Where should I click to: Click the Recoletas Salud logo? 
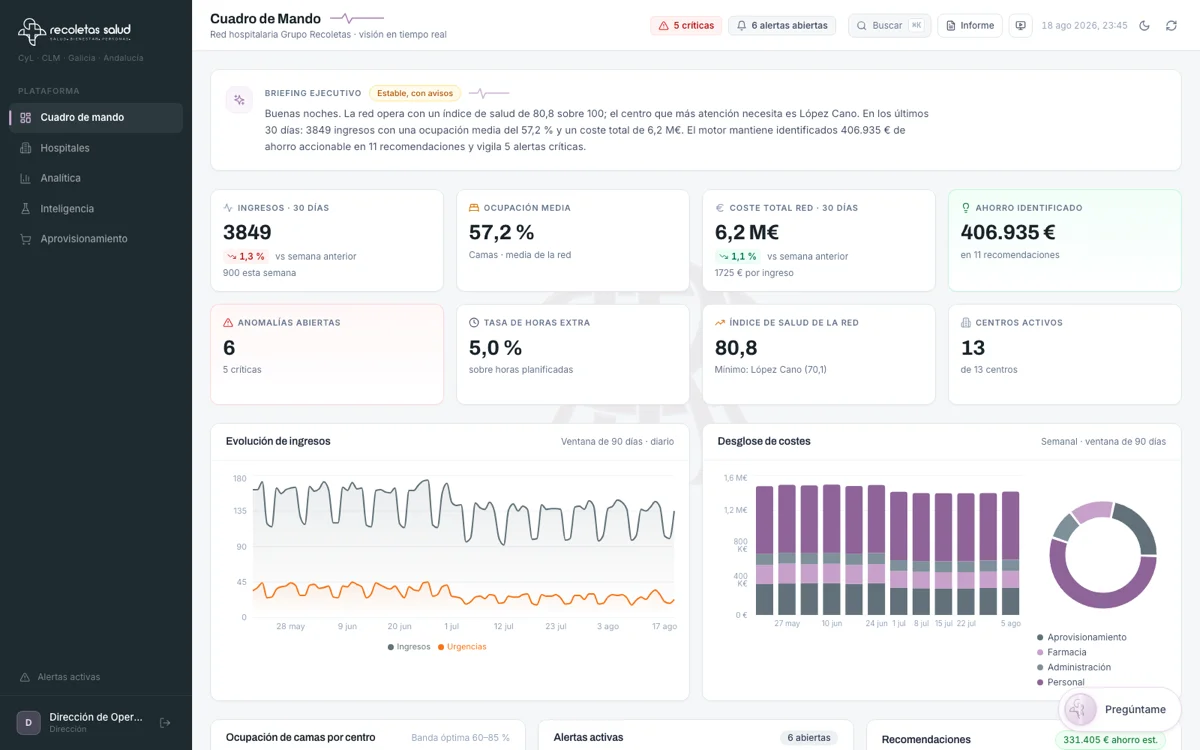pyautogui.click(x=74, y=32)
